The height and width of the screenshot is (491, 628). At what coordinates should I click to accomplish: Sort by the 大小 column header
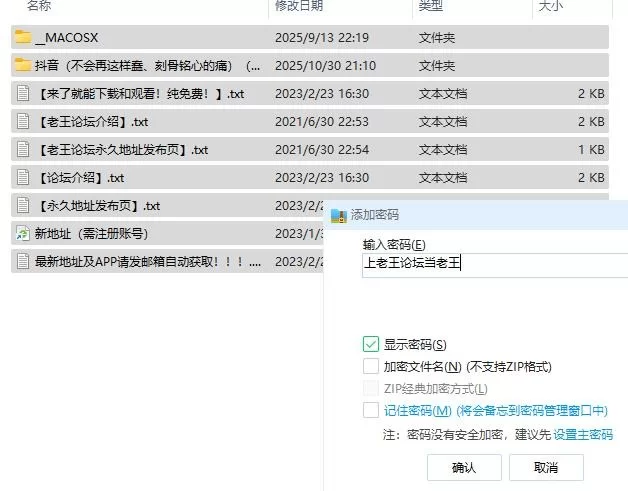tap(551, 6)
